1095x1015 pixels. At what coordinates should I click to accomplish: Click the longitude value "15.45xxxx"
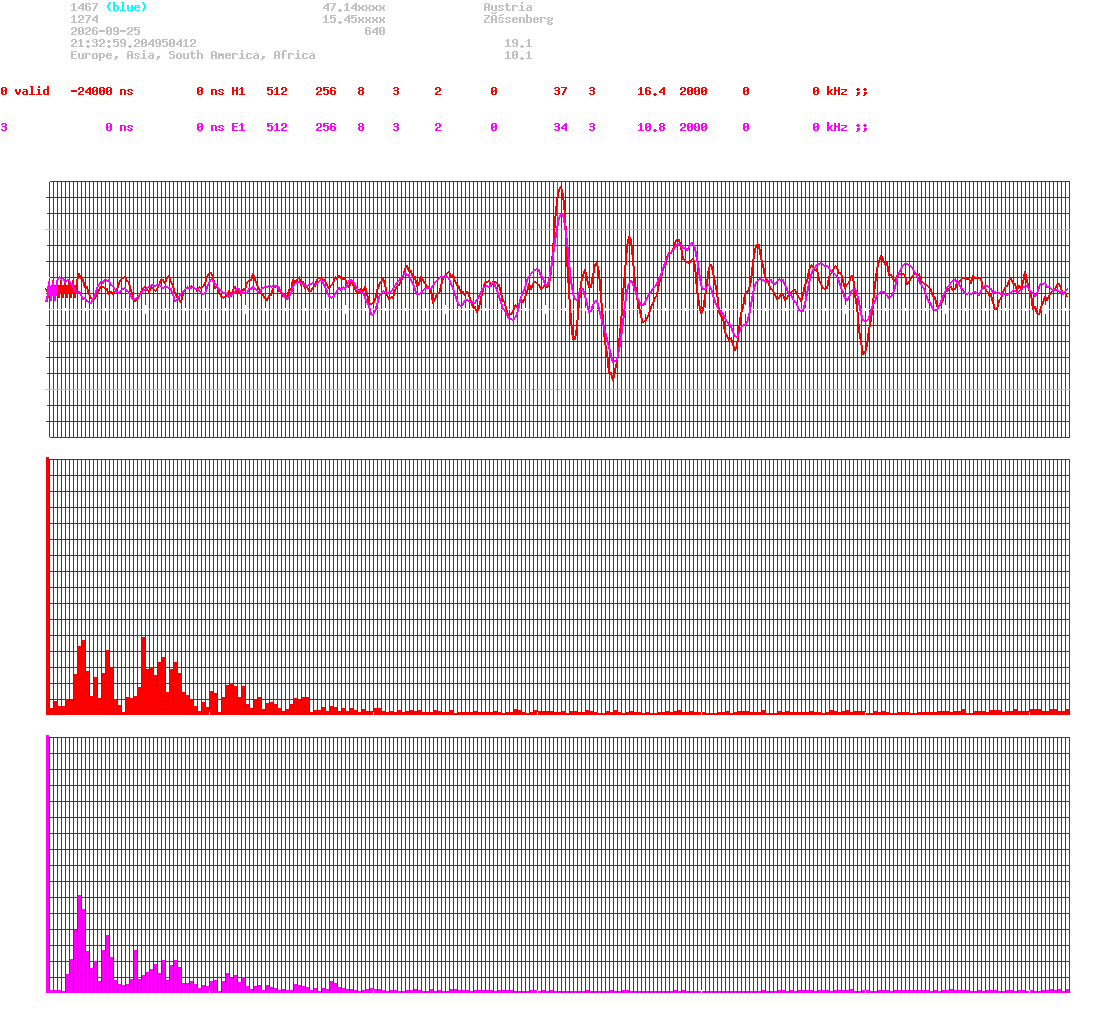point(353,19)
